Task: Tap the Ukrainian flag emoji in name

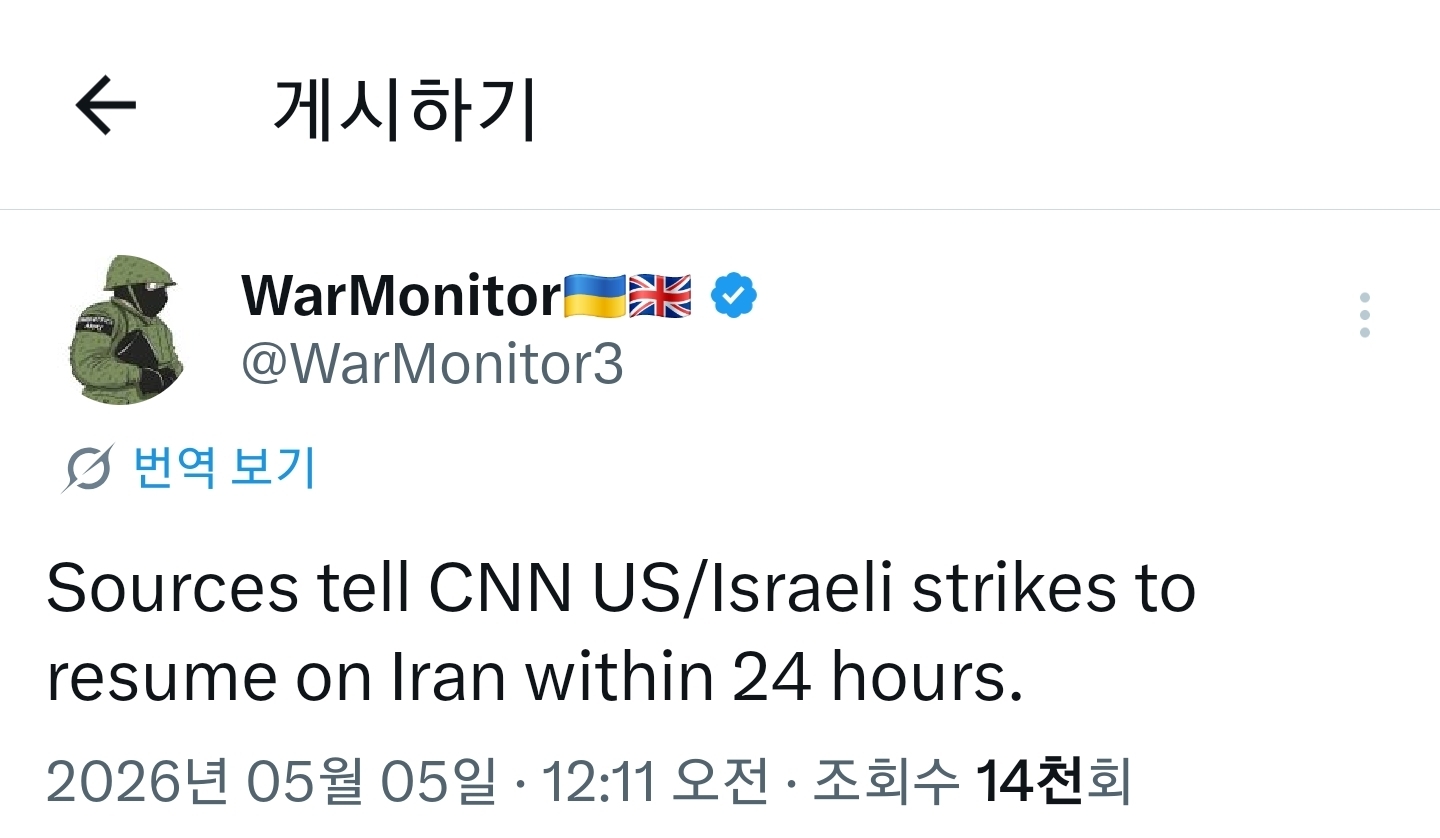Action: tap(594, 296)
